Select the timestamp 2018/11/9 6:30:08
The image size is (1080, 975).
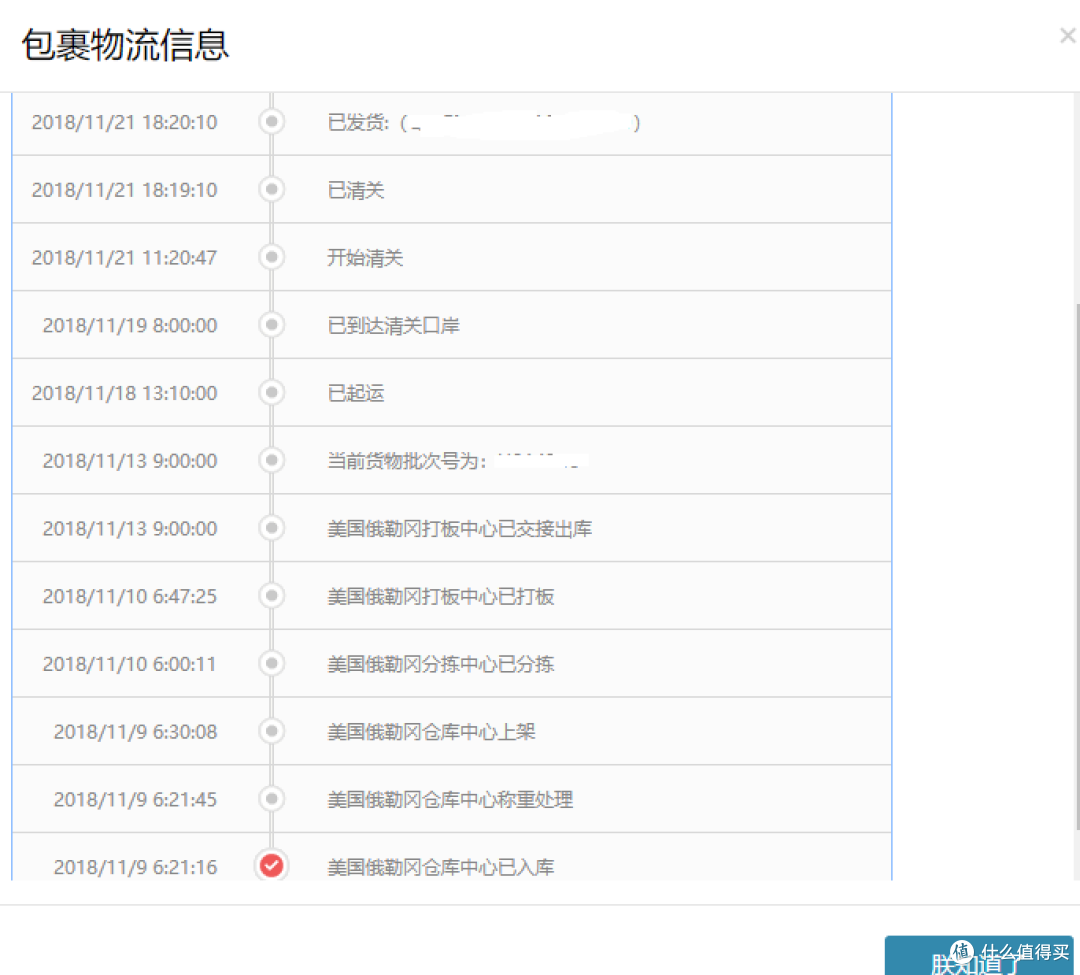pyautogui.click(x=136, y=732)
